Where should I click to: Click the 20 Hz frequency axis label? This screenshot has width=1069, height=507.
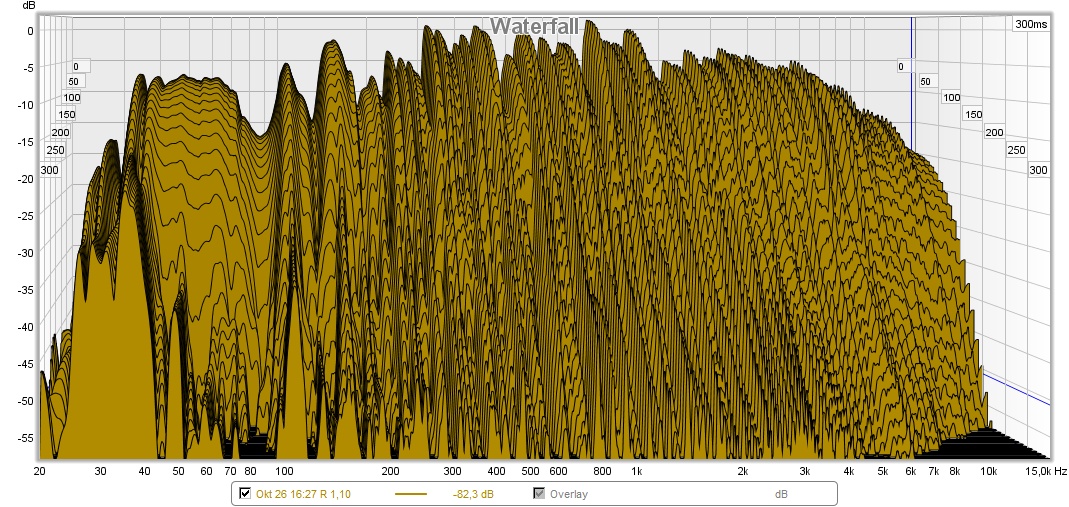39,471
